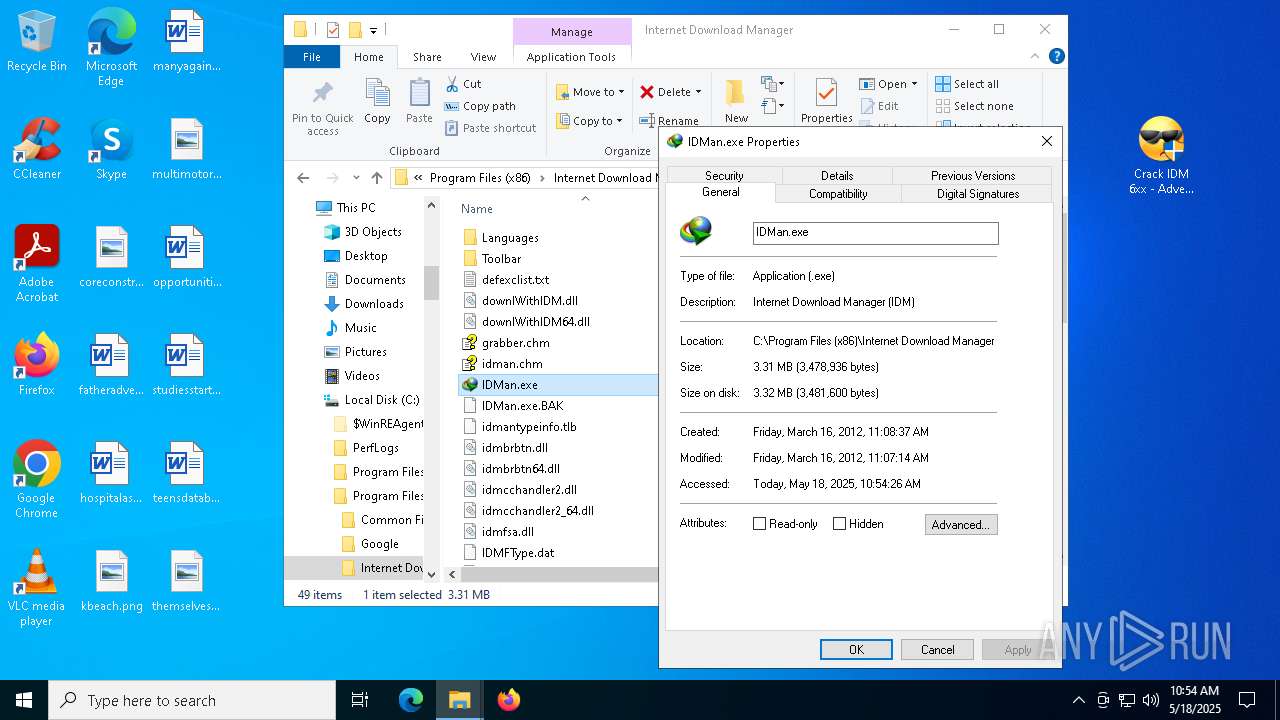1280x720 pixels.
Task: Edit the IDMan.exe filename field
Action: click(x=875, y=232)
